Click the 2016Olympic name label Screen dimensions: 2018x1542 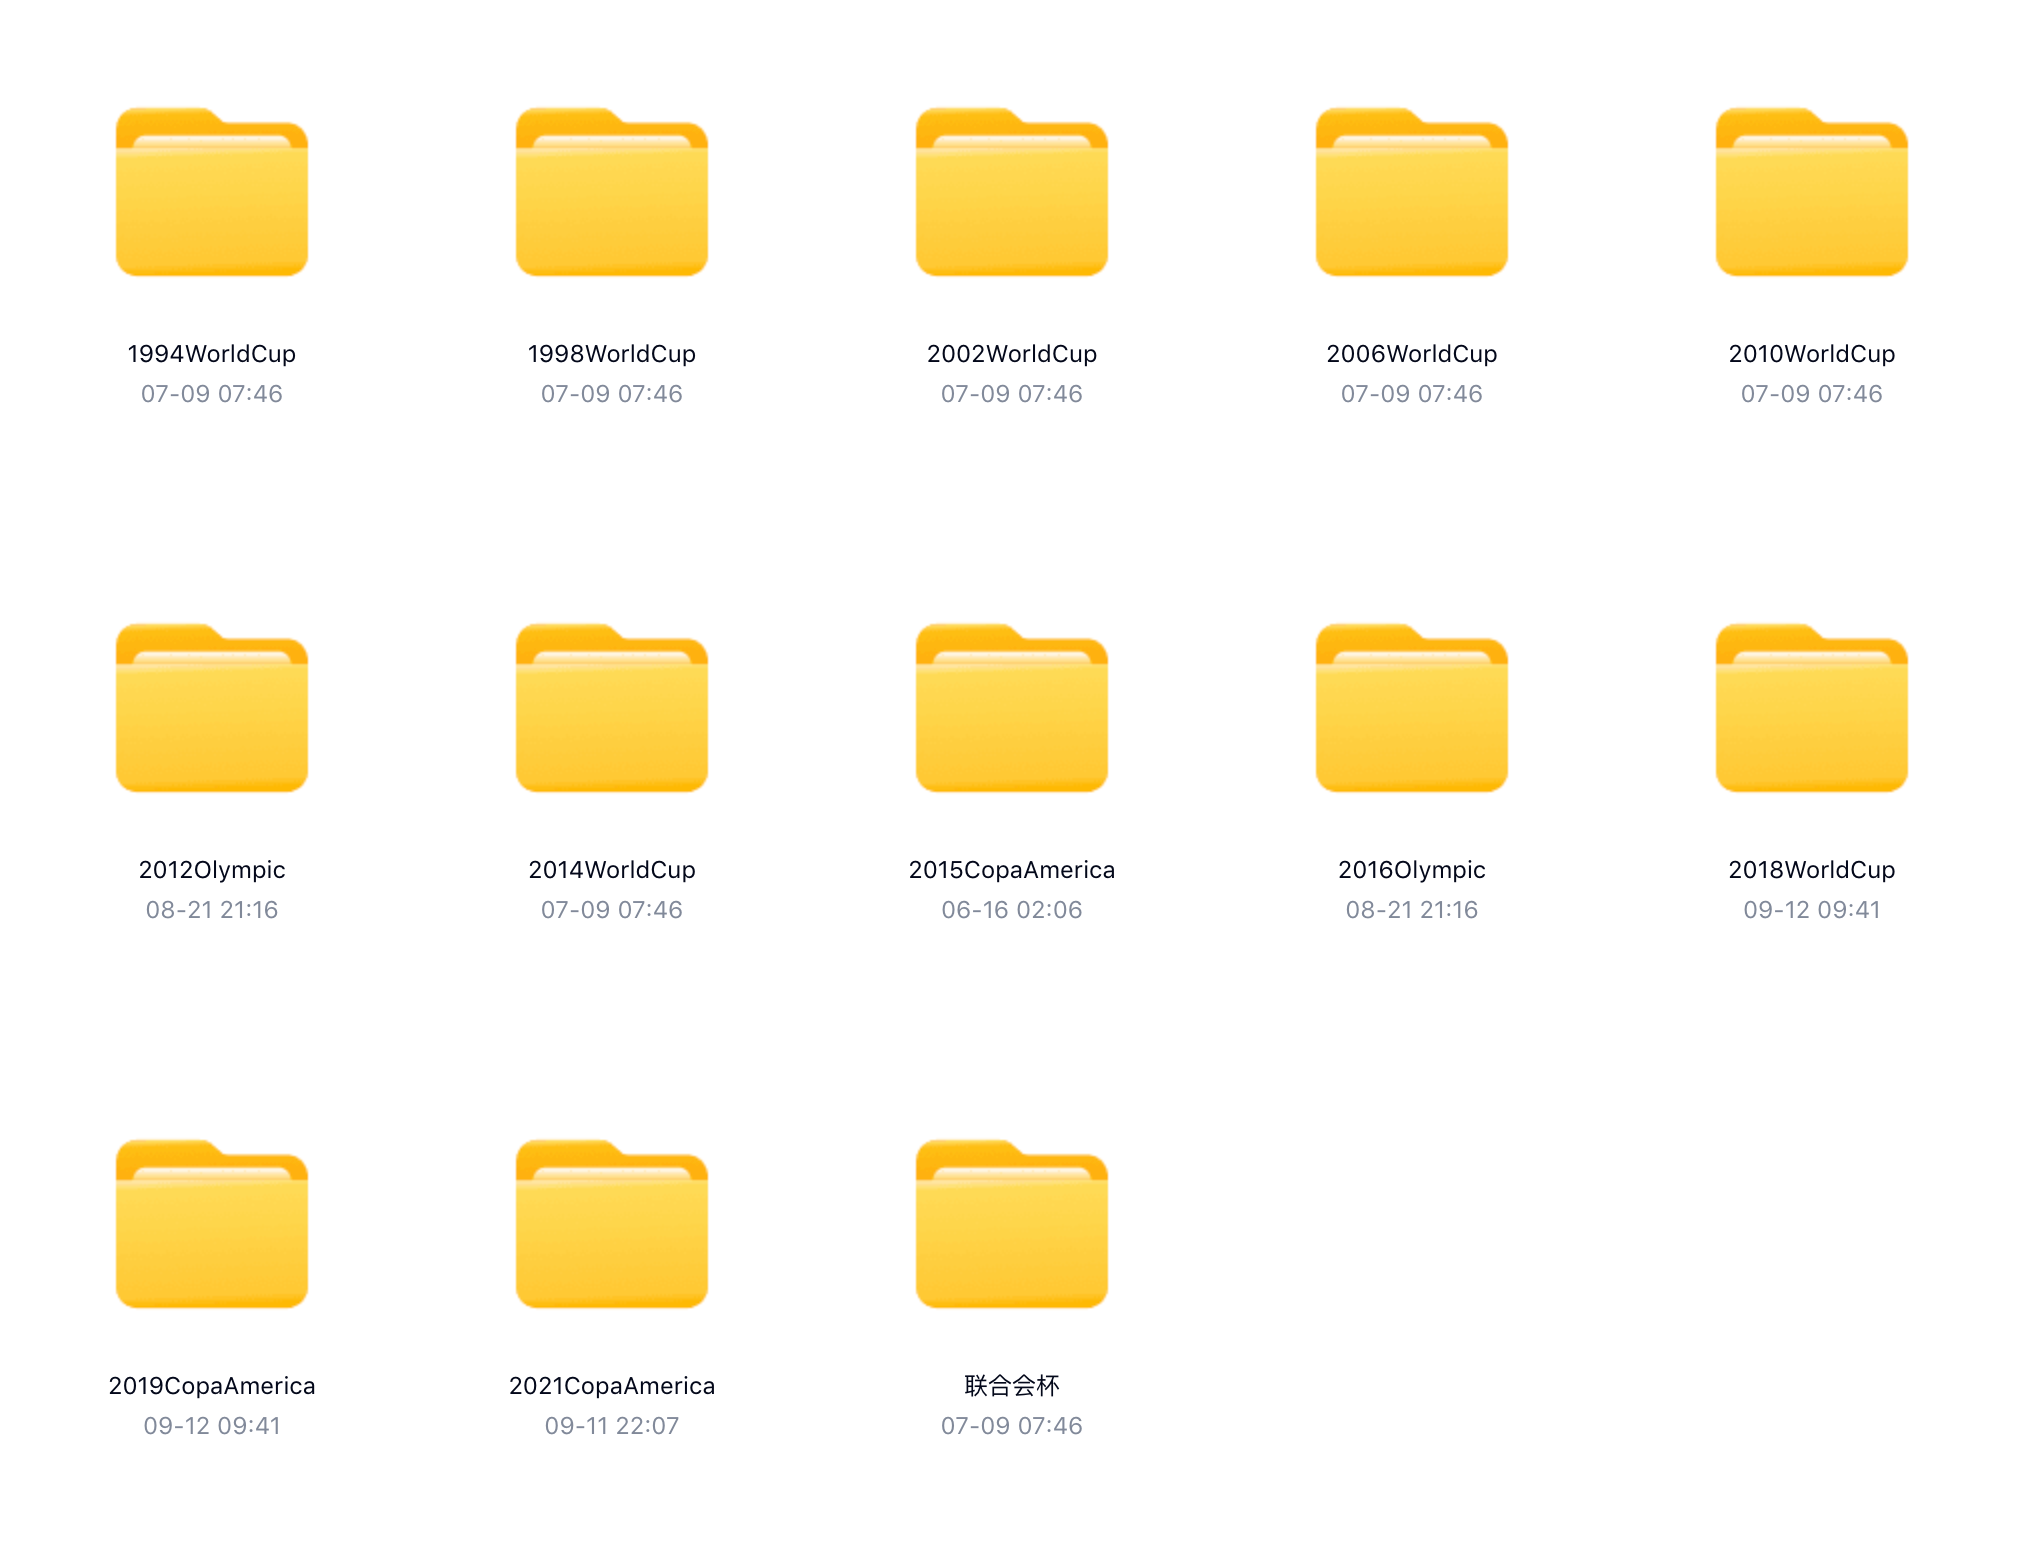[x=1412, y=870]
